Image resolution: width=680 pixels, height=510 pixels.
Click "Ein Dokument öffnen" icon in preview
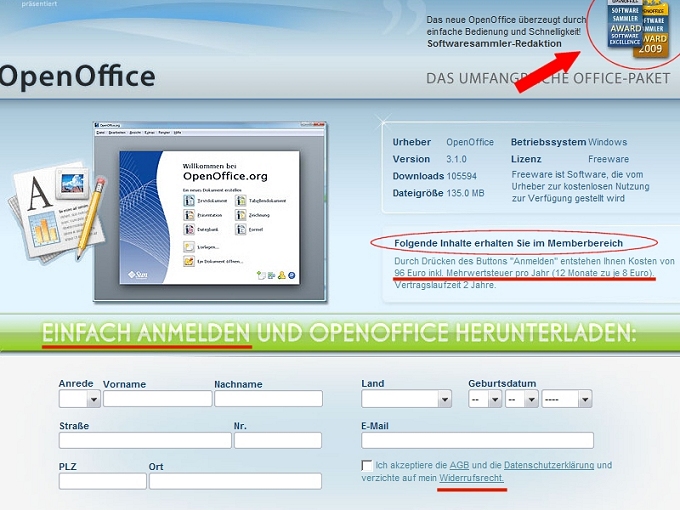[x=189, y=261]
